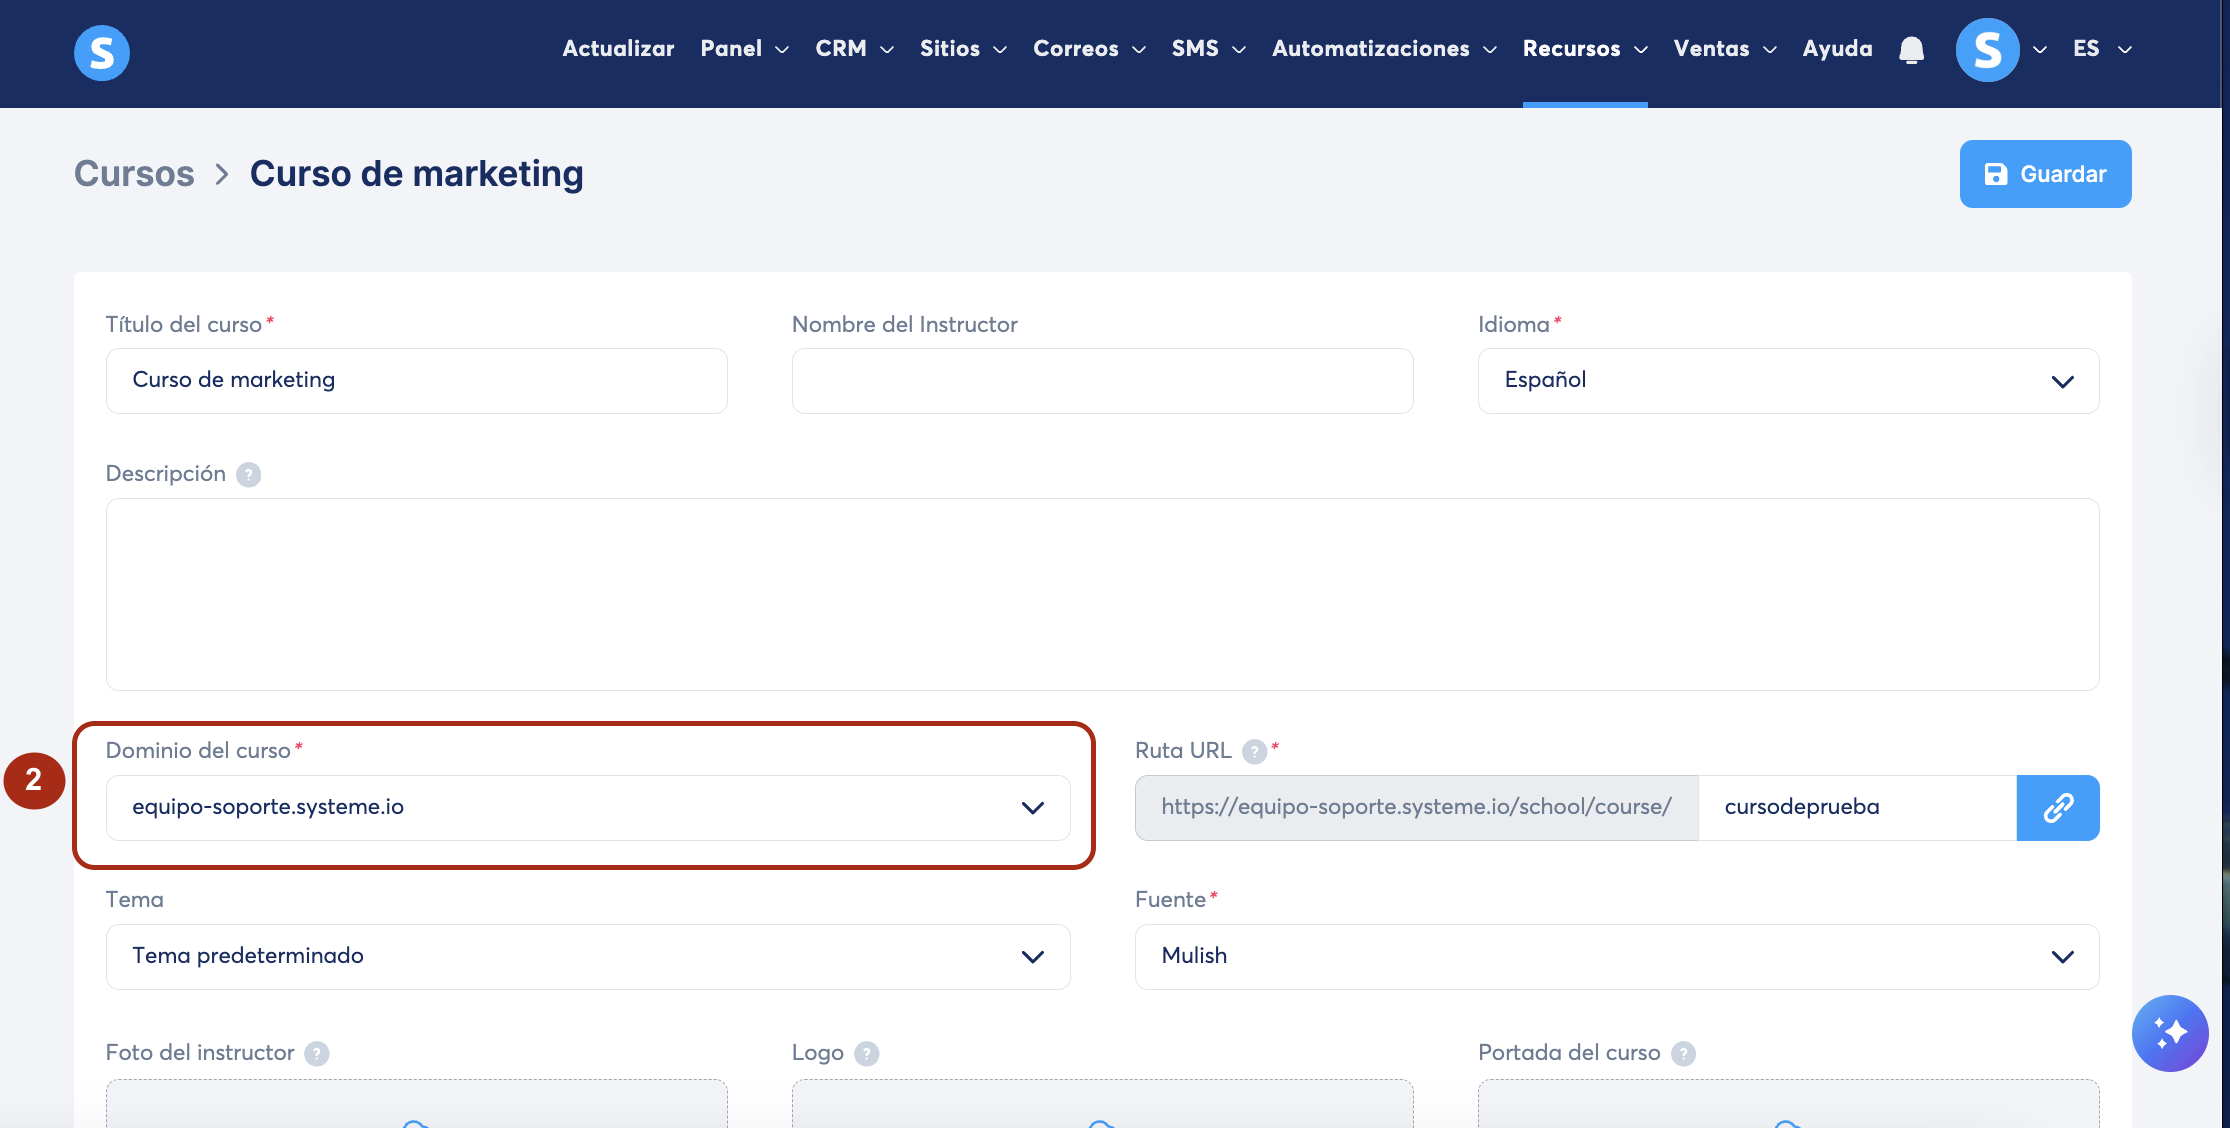The image size is (2230, 1128).
Task: Click Portada del curso help icon
Action: [x=1684, y=1054]
